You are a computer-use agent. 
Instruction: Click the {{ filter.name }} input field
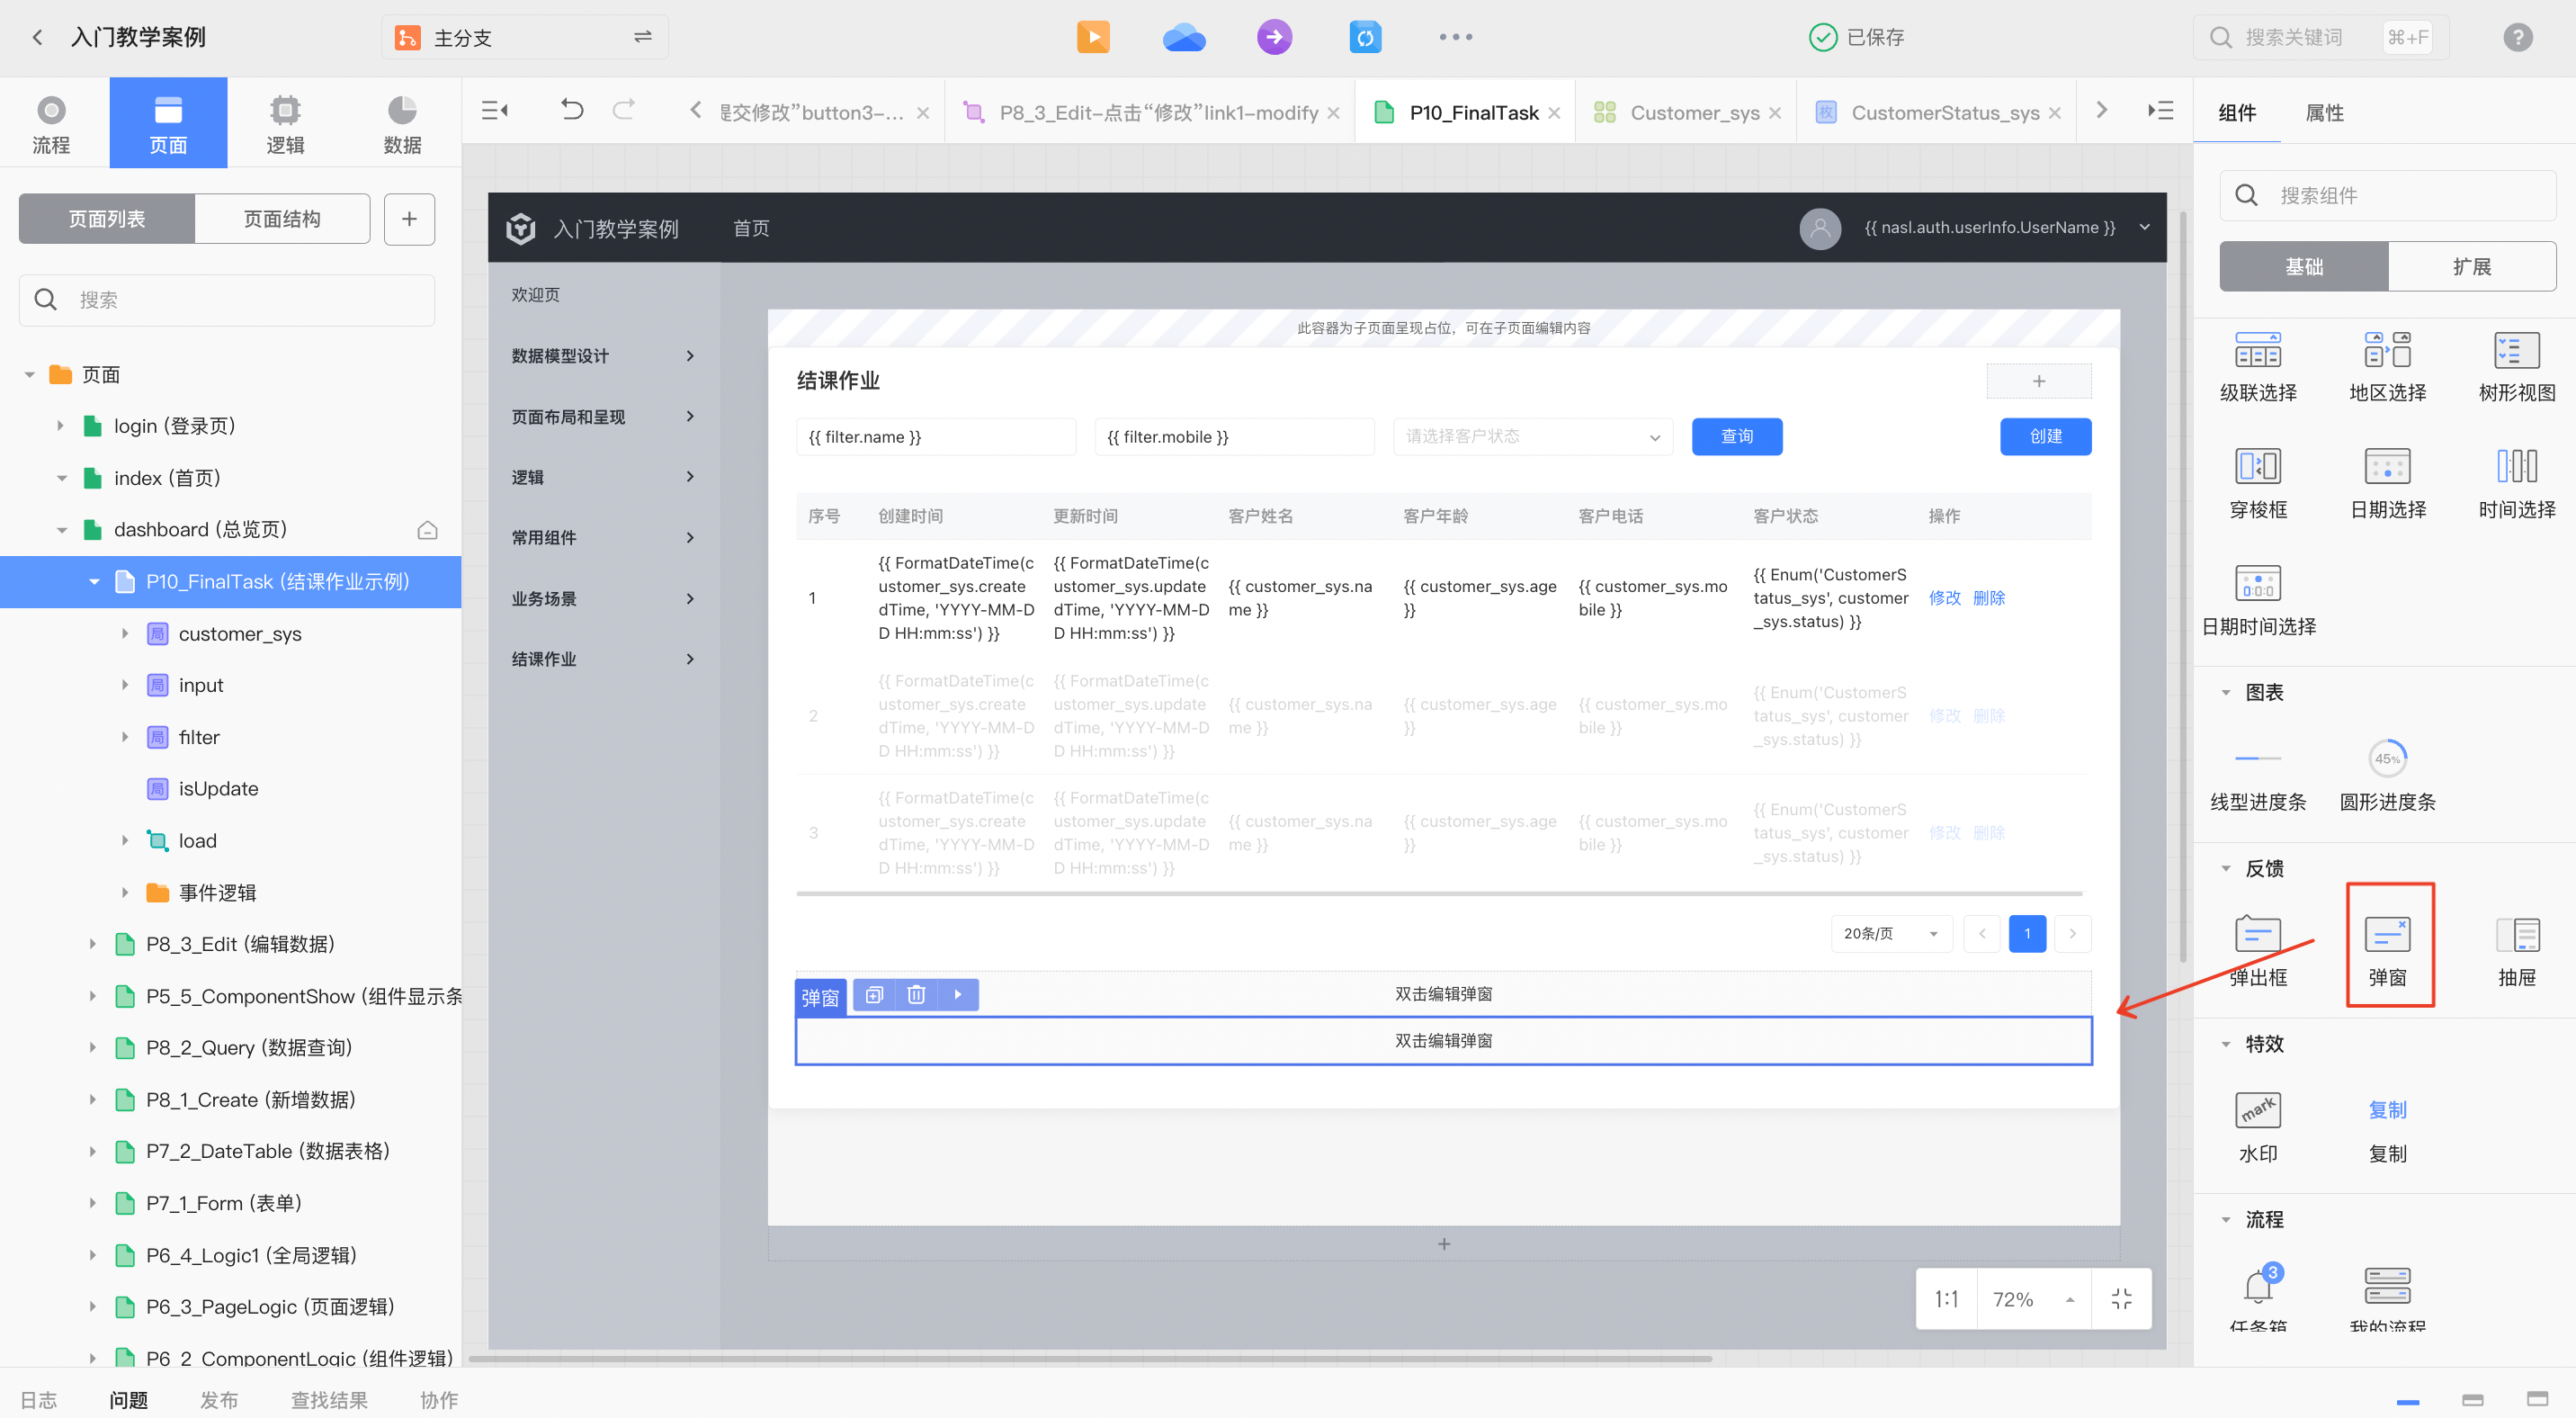coord(935,437)
